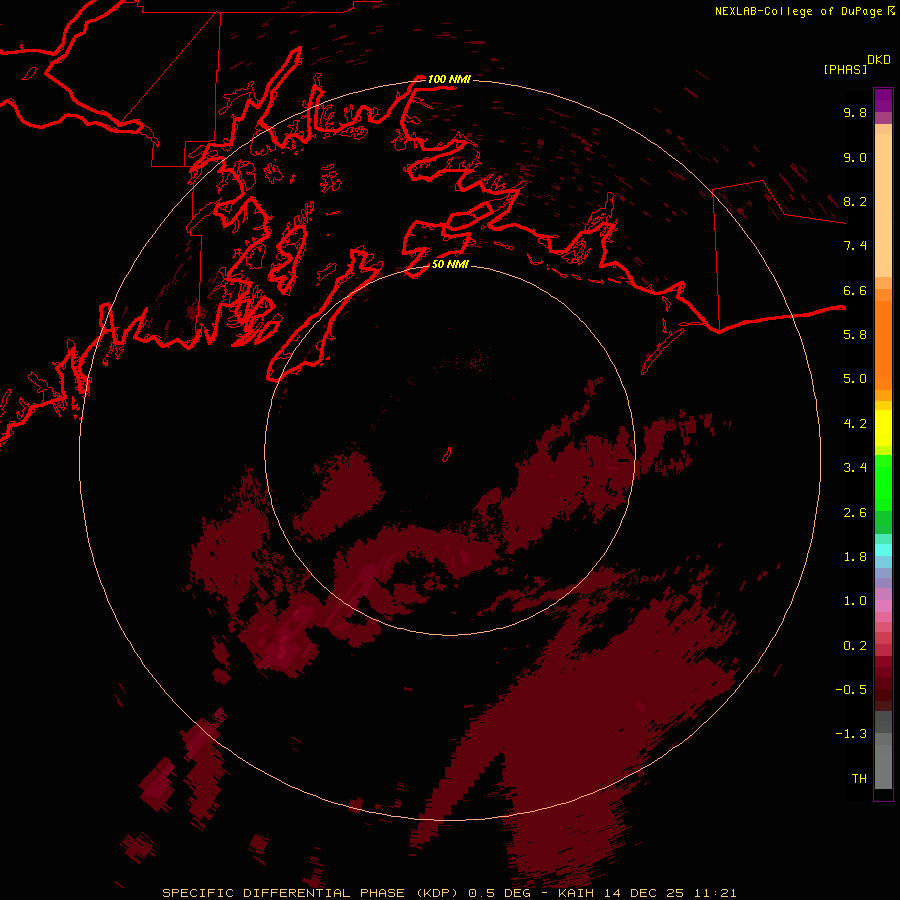This screenshot has width=900, height=900.
Task: Click the 9.0 value on the color scale
Action: [x=855, y=157]
